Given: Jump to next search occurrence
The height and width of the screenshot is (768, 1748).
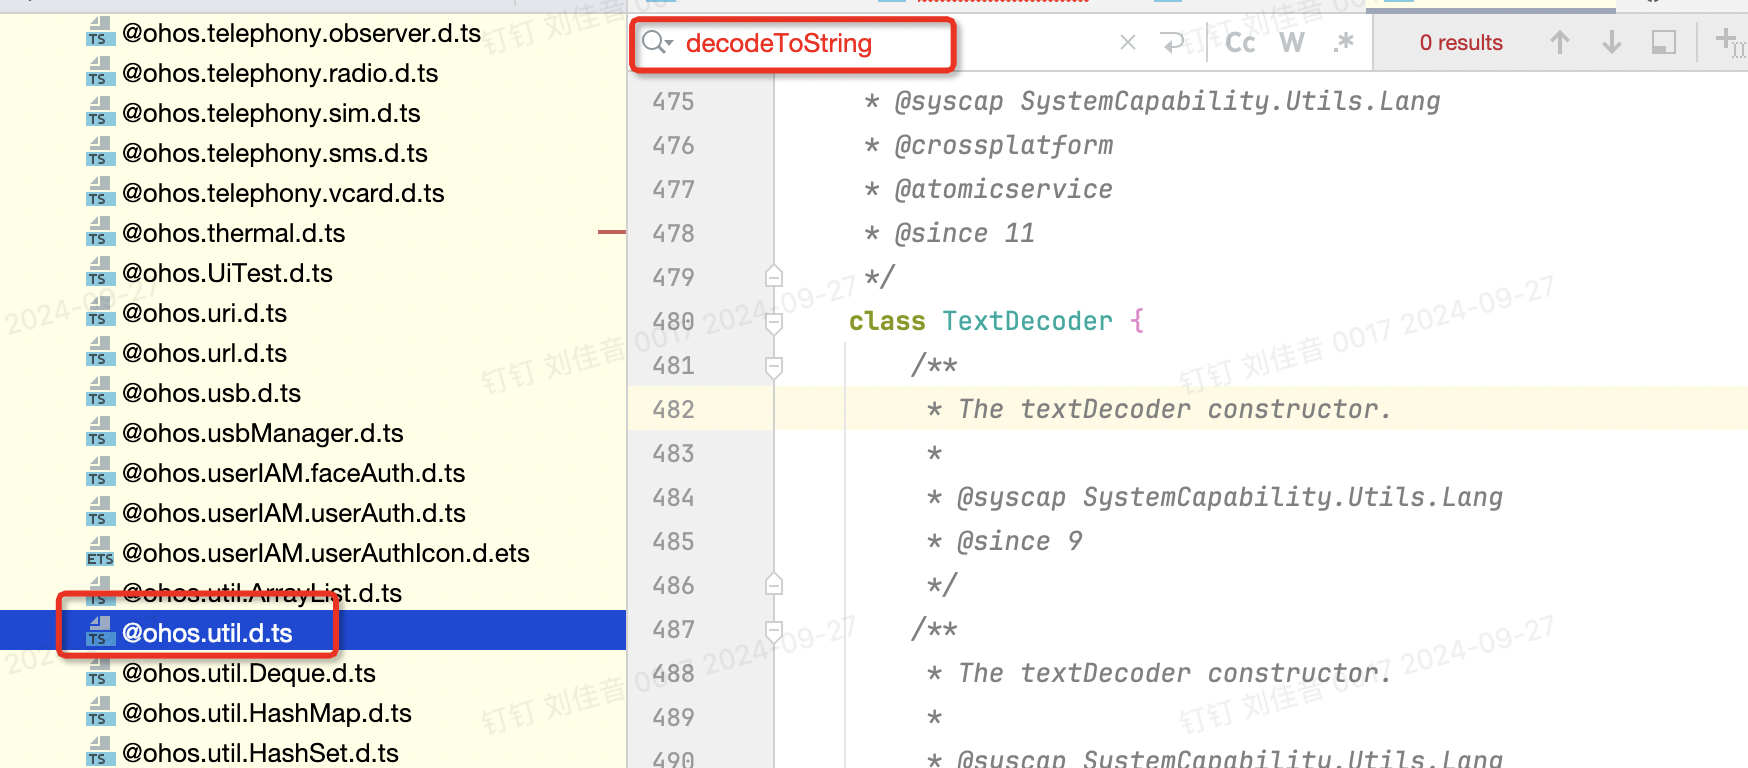Looking at the screenshot, I should click(x=1611, y=42).
